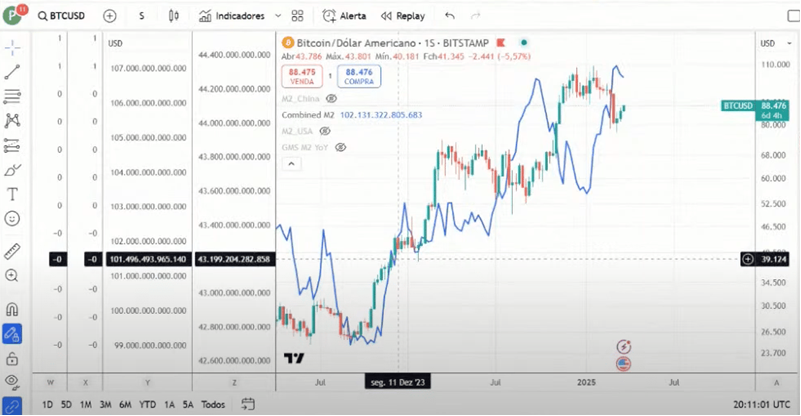Activate the zoom in tool
The image size is (801, 416).
point(12,276)
